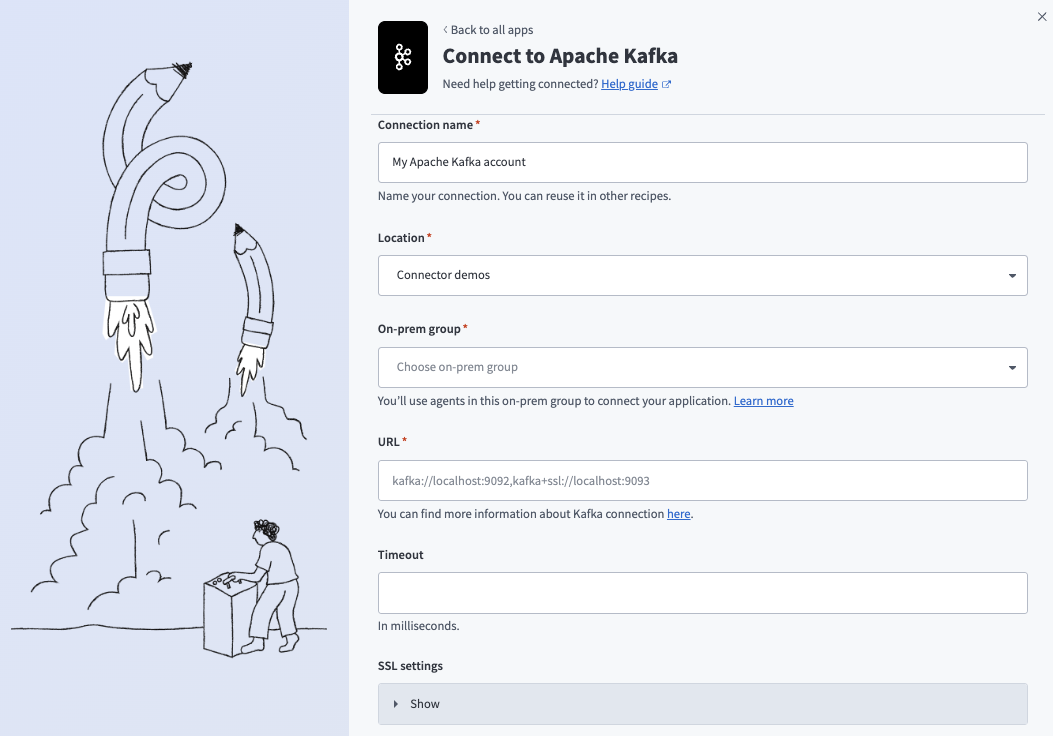Click the My Apache Kafka account text
The image size is (1053, 736).
tap(461, 162)
